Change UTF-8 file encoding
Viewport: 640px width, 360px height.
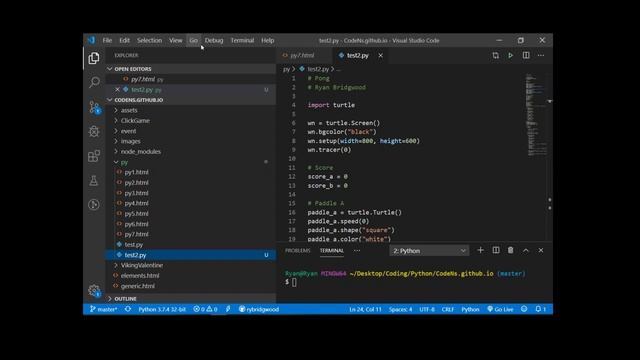pos(427,309)
